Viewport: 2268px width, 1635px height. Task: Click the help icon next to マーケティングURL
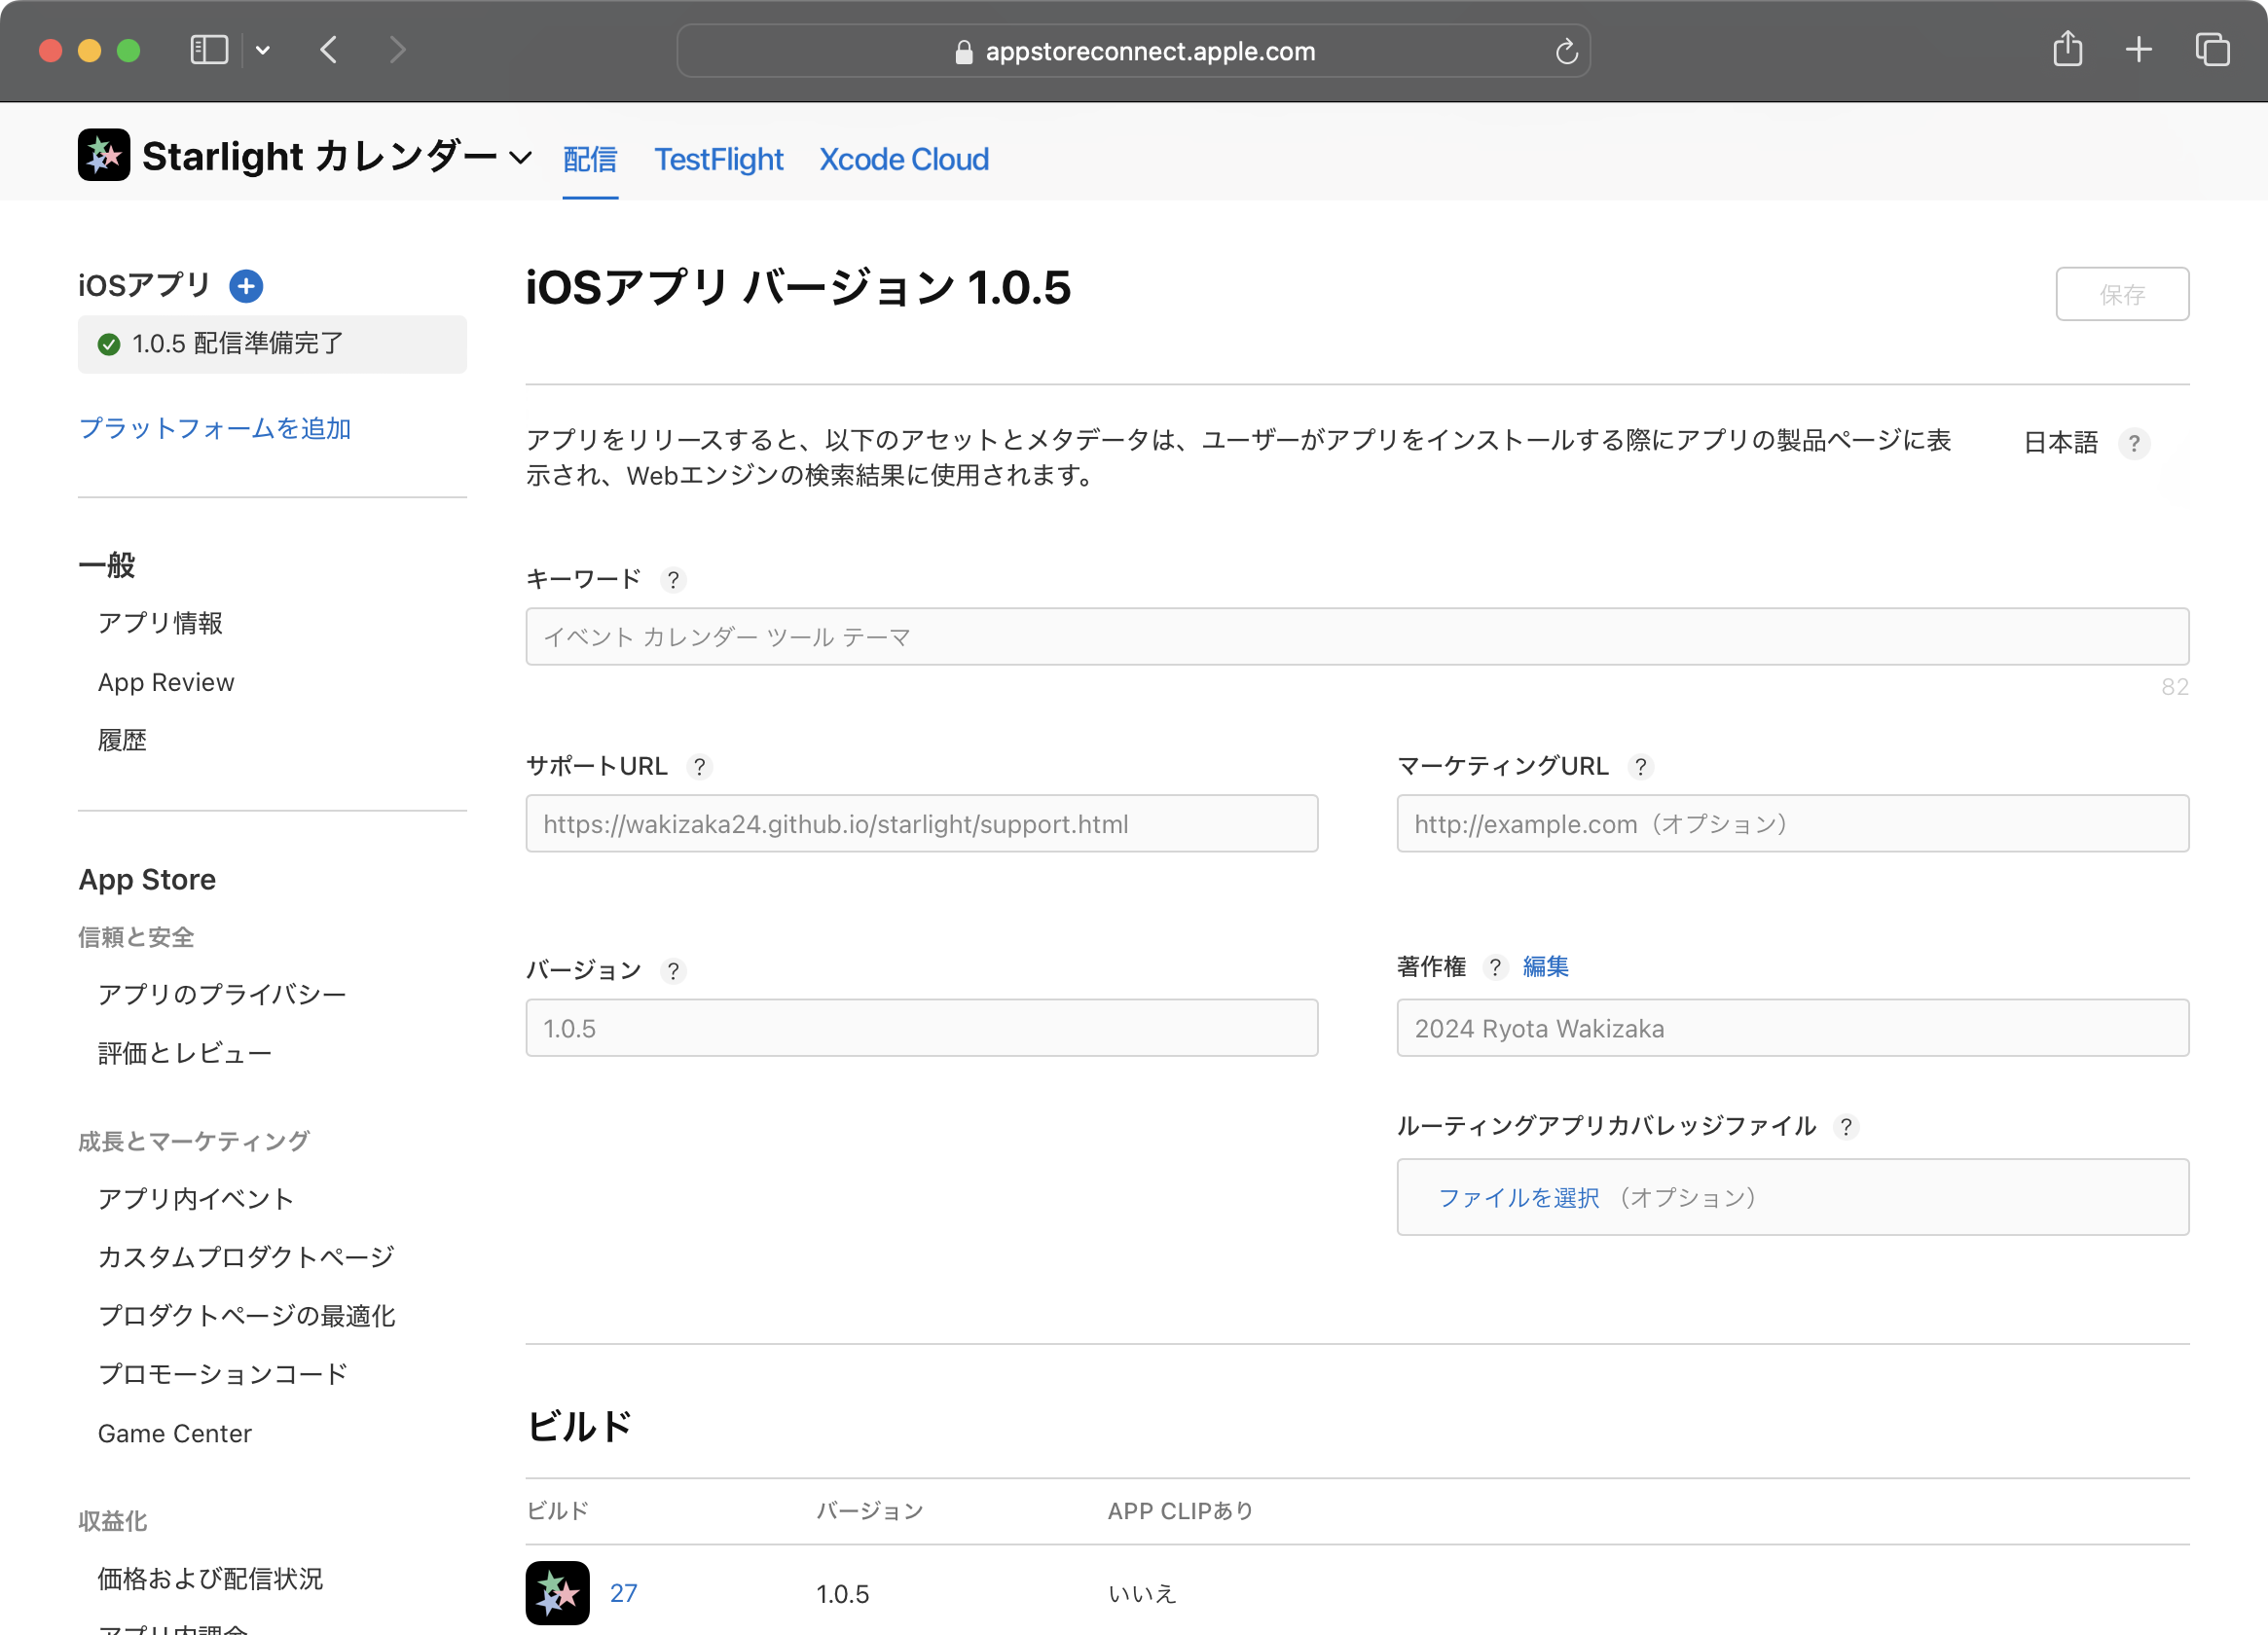pos(1640,767)
